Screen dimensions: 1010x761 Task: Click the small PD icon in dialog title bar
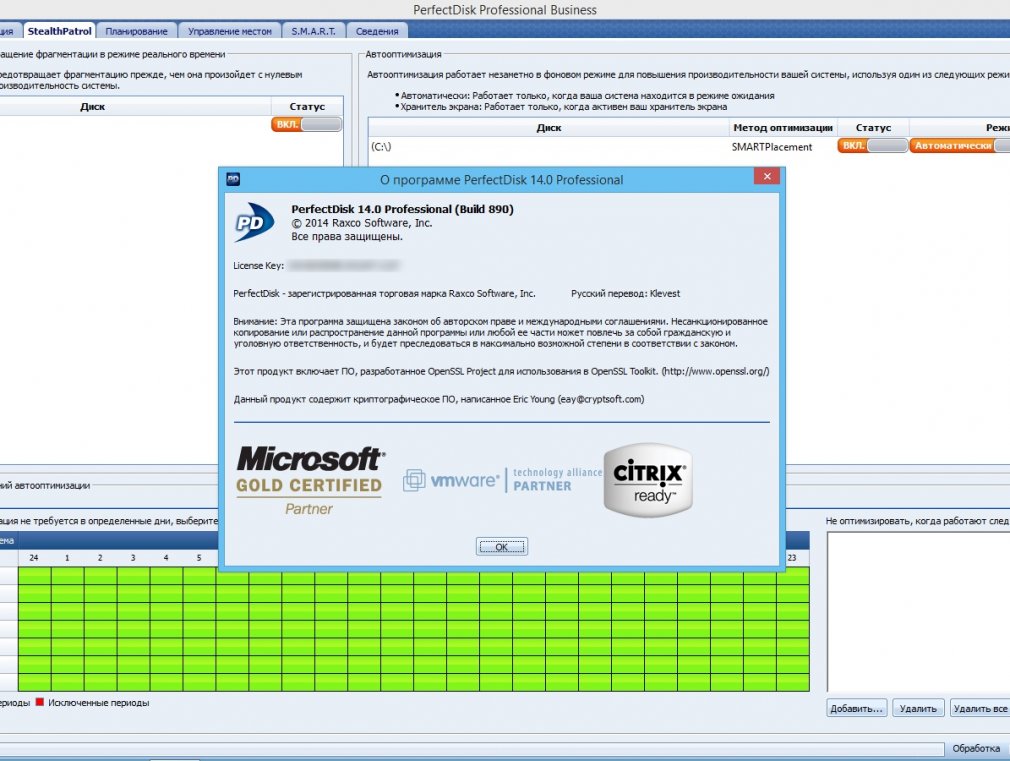point(233,179)
